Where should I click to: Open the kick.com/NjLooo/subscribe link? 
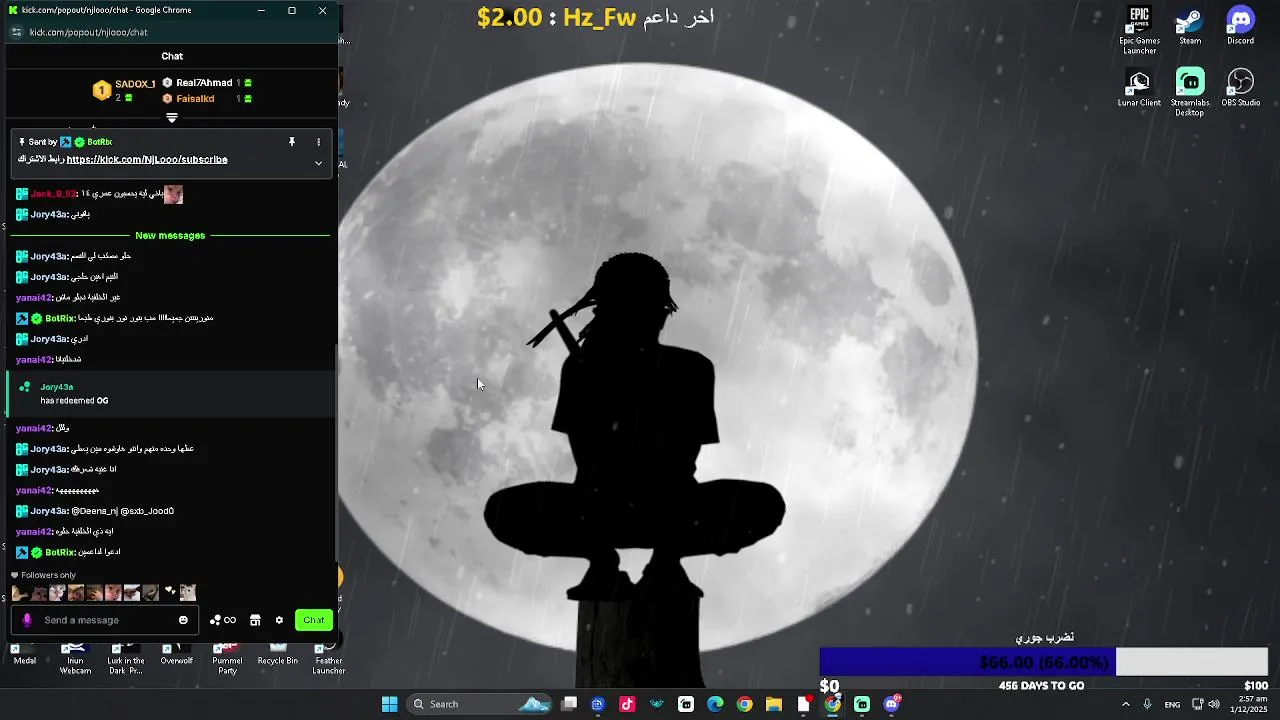click(x=147, y=159)
